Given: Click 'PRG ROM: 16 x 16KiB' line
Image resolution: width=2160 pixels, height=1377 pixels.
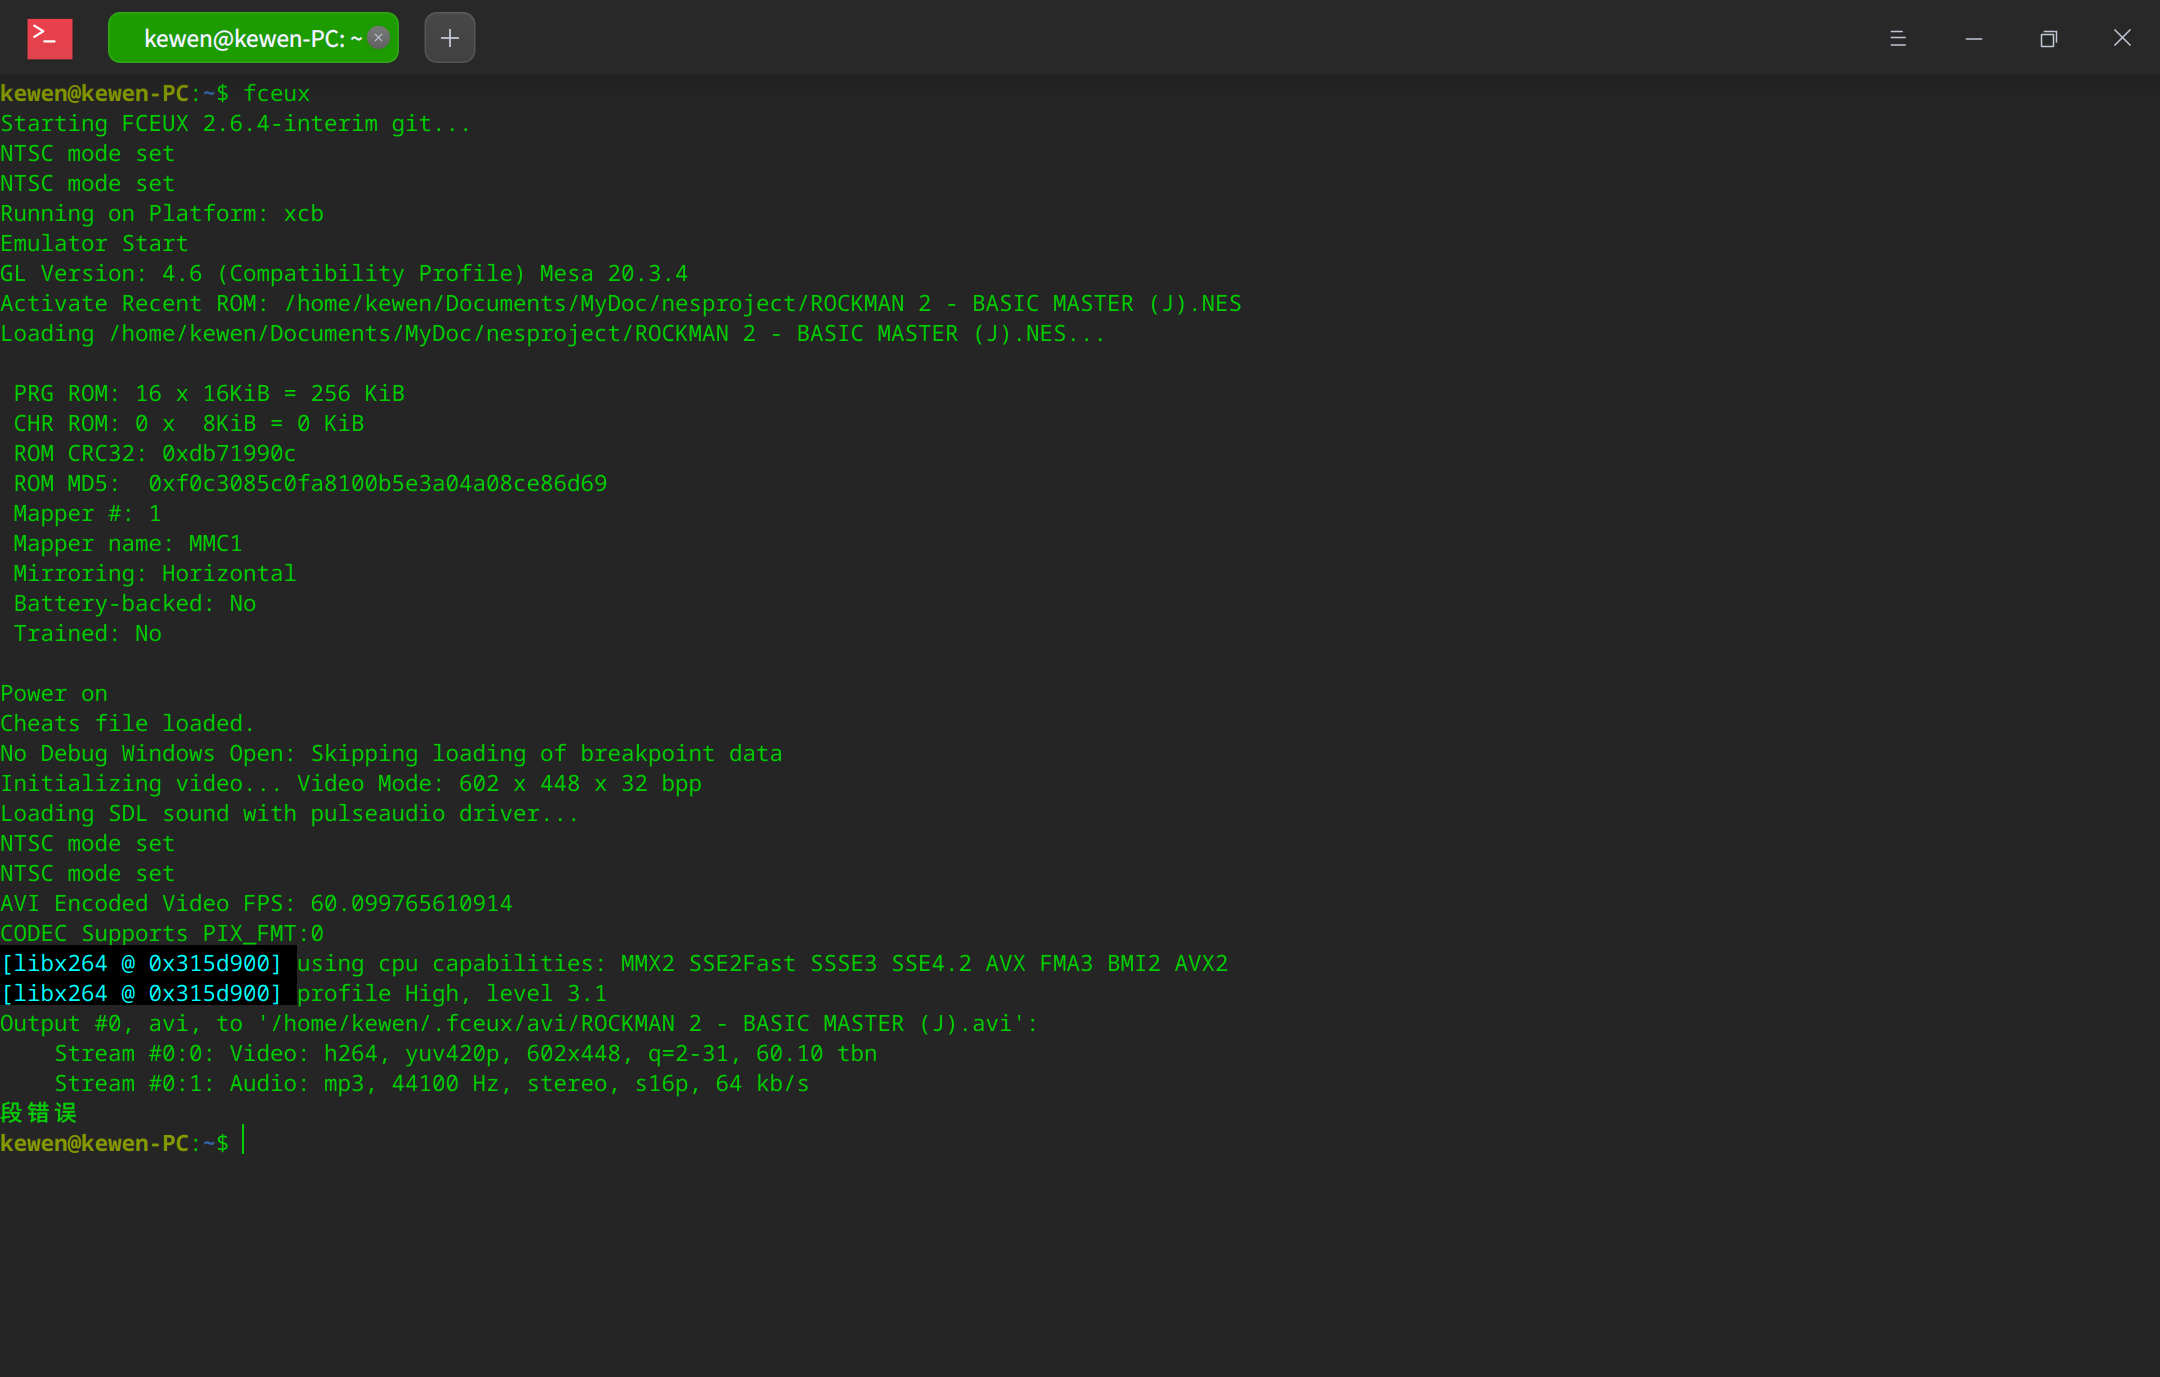Looking at the screenshot, I should point(209,393).
